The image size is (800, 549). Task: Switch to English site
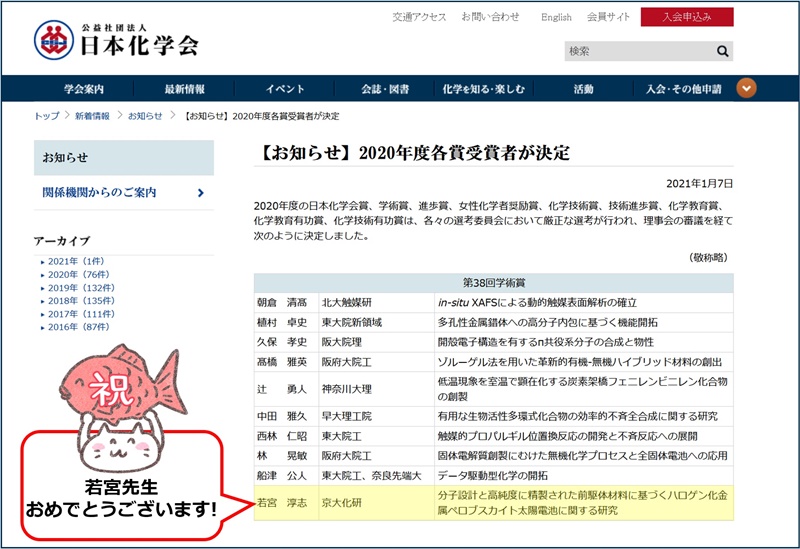[556, 17]
